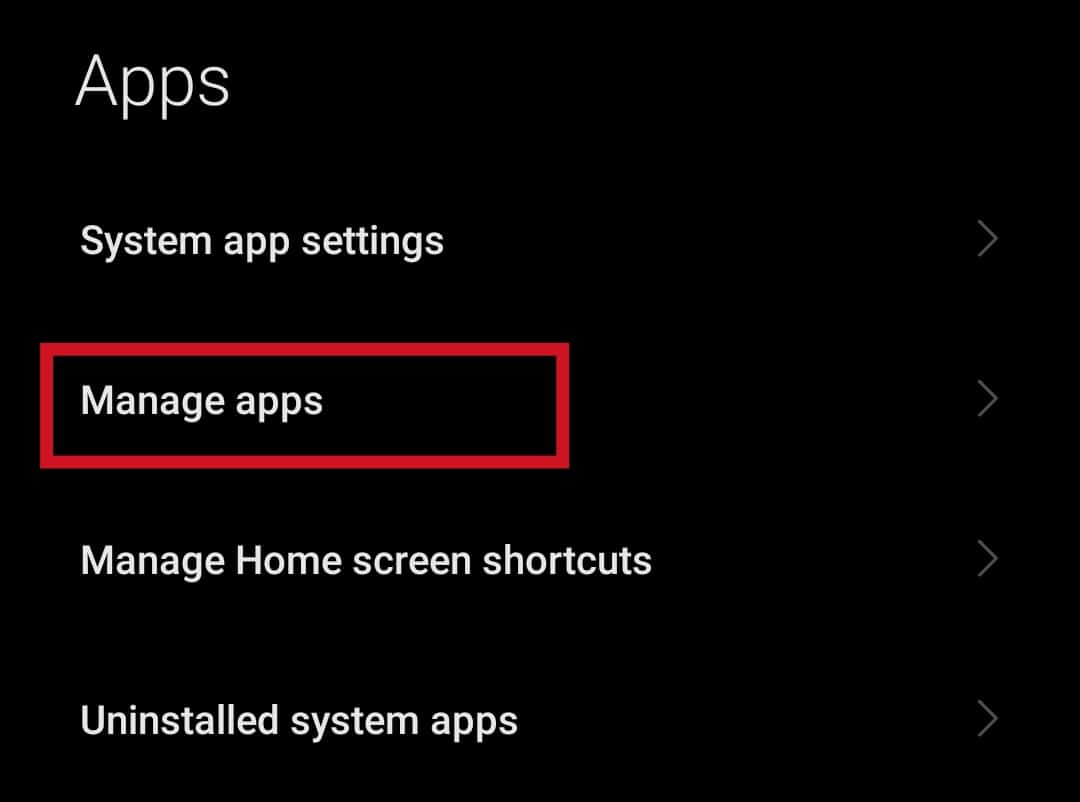The height and width of the screenshot is (802, 1080).
Task: Select the System app settings label text
Action: pyautogui.click(x=262, y=242)
